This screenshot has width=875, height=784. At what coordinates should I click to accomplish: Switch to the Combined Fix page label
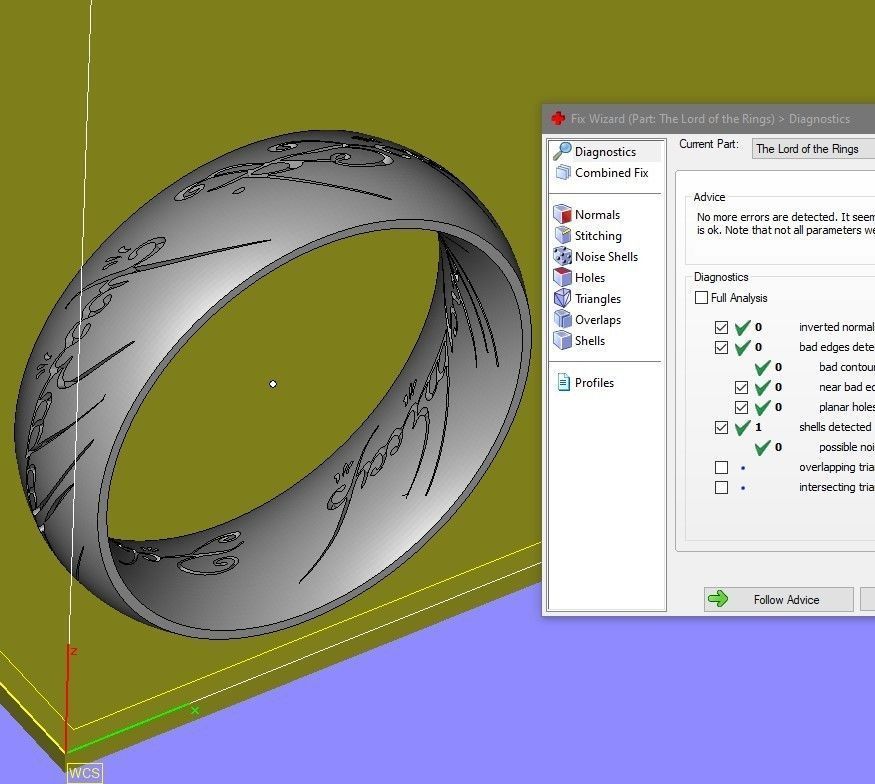[x=612, y=173]
